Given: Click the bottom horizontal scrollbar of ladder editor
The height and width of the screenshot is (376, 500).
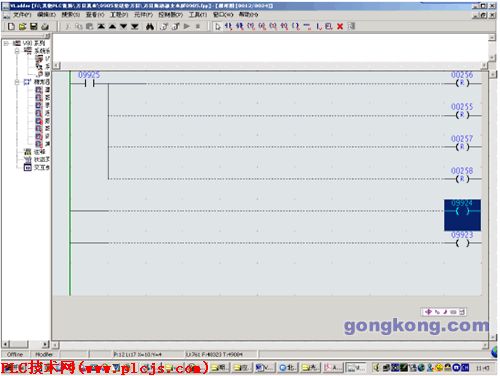Looking at the screenshot, I should coord(270,345).
